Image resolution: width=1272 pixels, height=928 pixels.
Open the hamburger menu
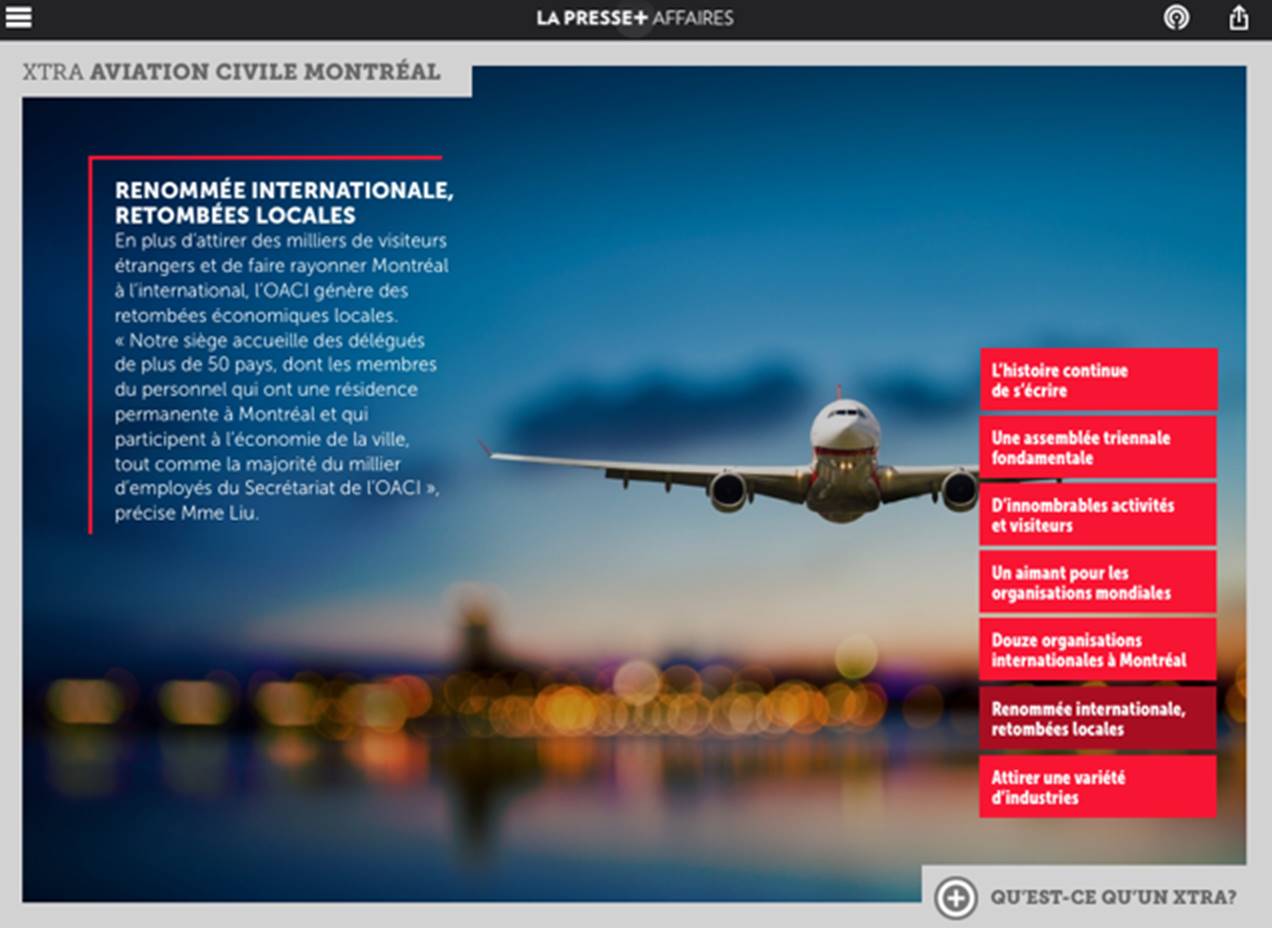click(x=19, y=18)
